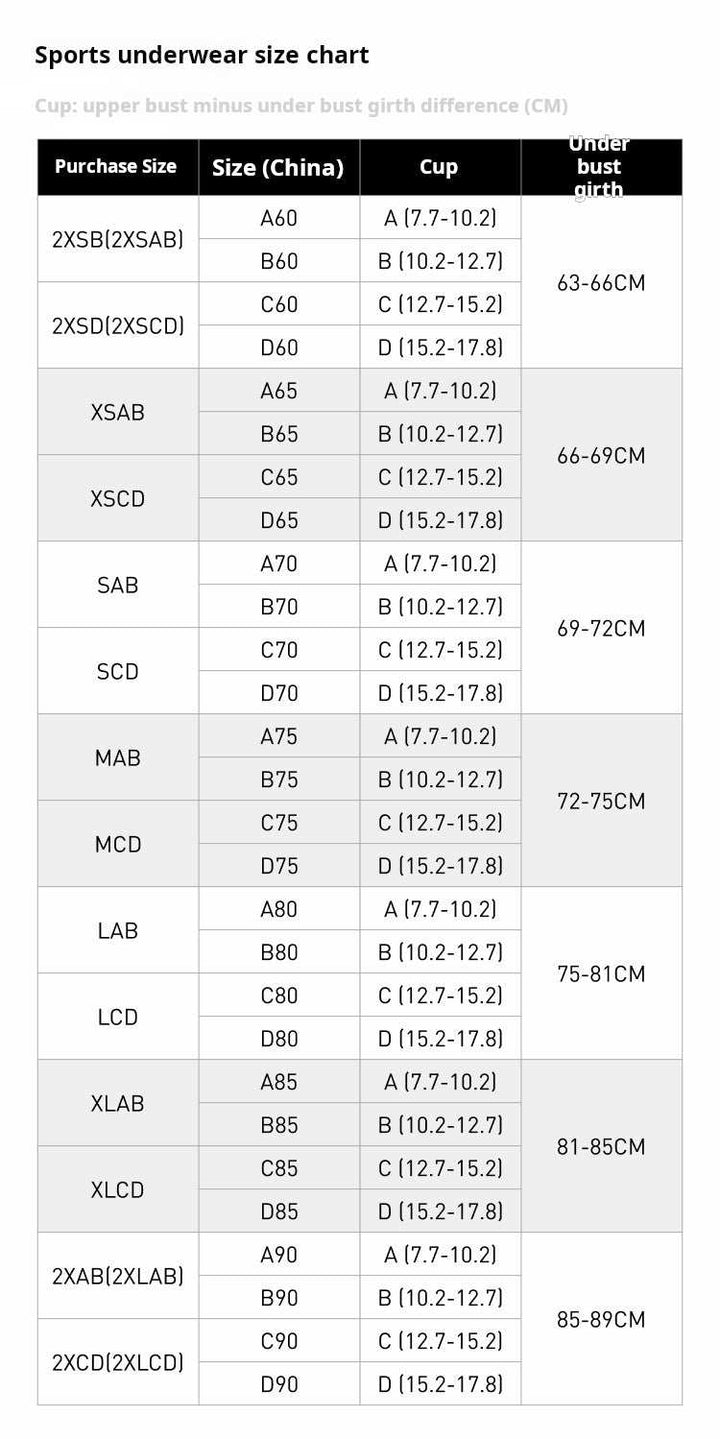The image size is (720, 1439).
Task: Select the Under bust girth header
Action: [600, 167]
